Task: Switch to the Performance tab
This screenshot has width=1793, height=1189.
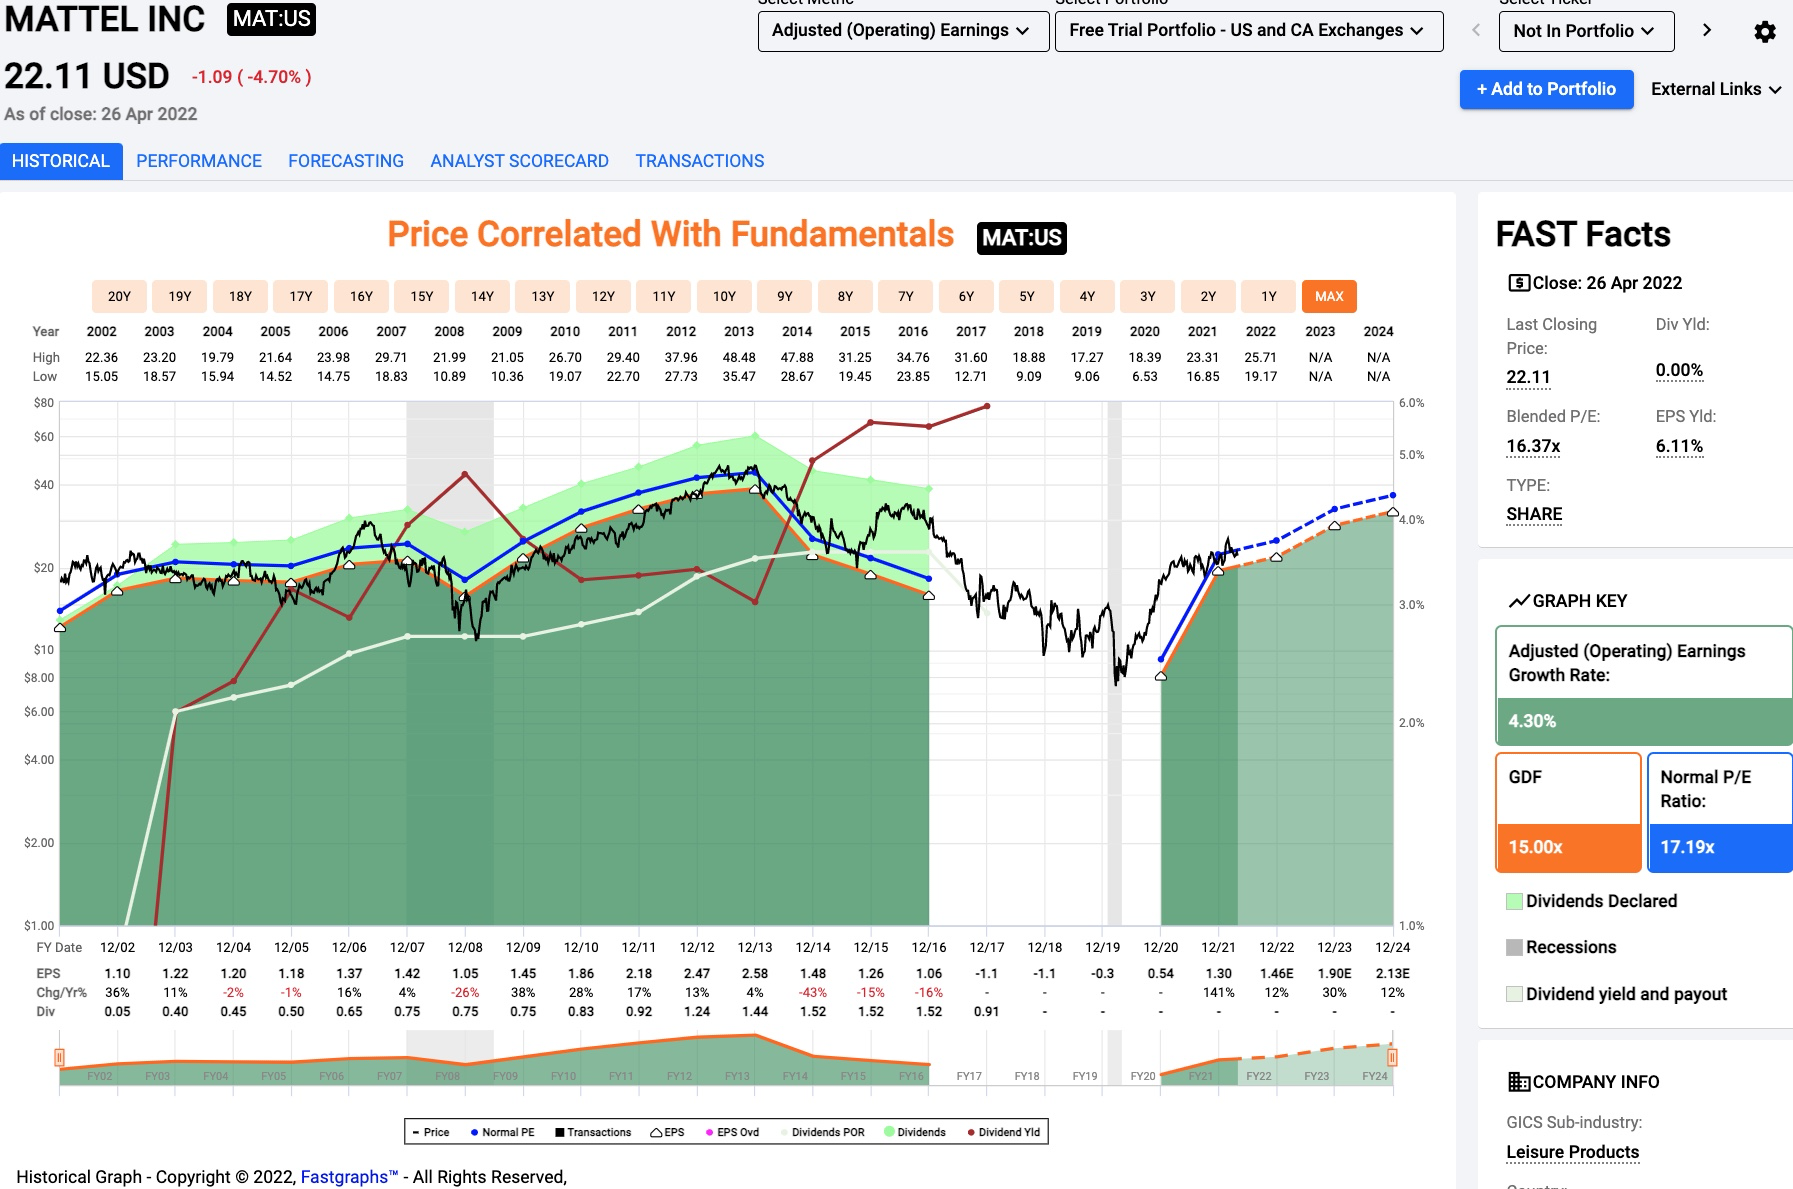Action: point(199,161)
